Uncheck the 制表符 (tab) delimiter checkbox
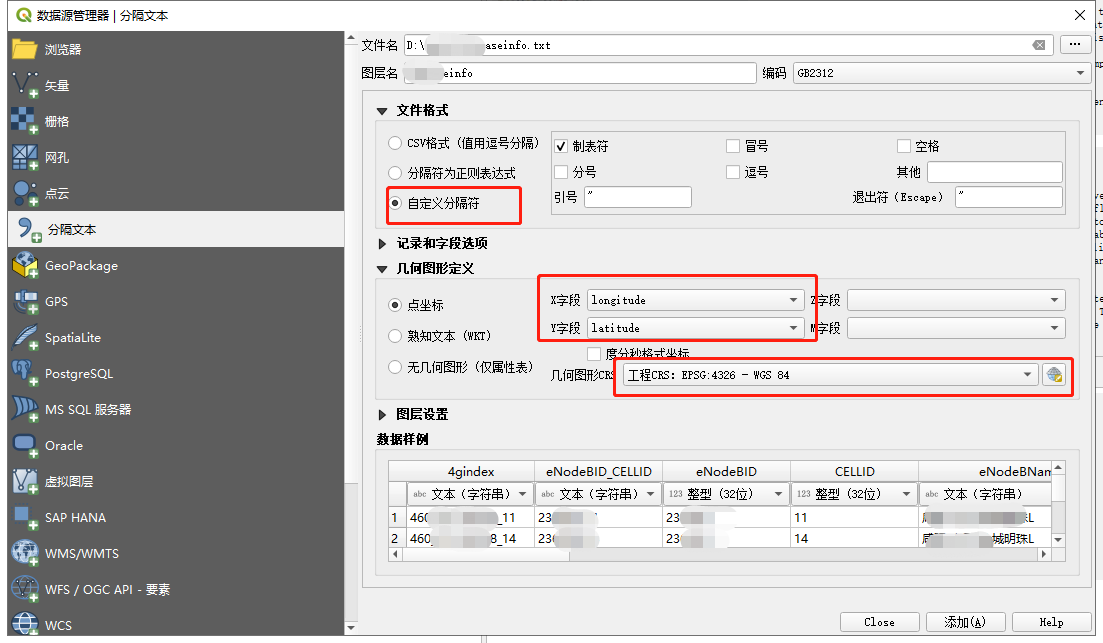Screen dimensions: 1103x643 pos(561,146)
